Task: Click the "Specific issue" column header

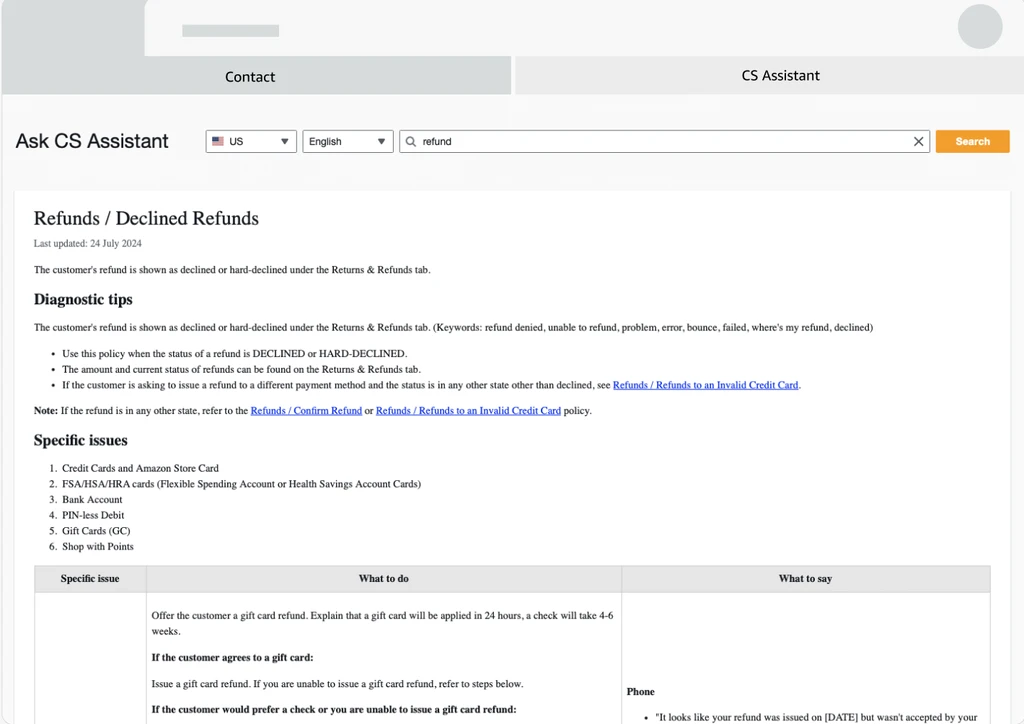Action: click(x=90, y=579)
